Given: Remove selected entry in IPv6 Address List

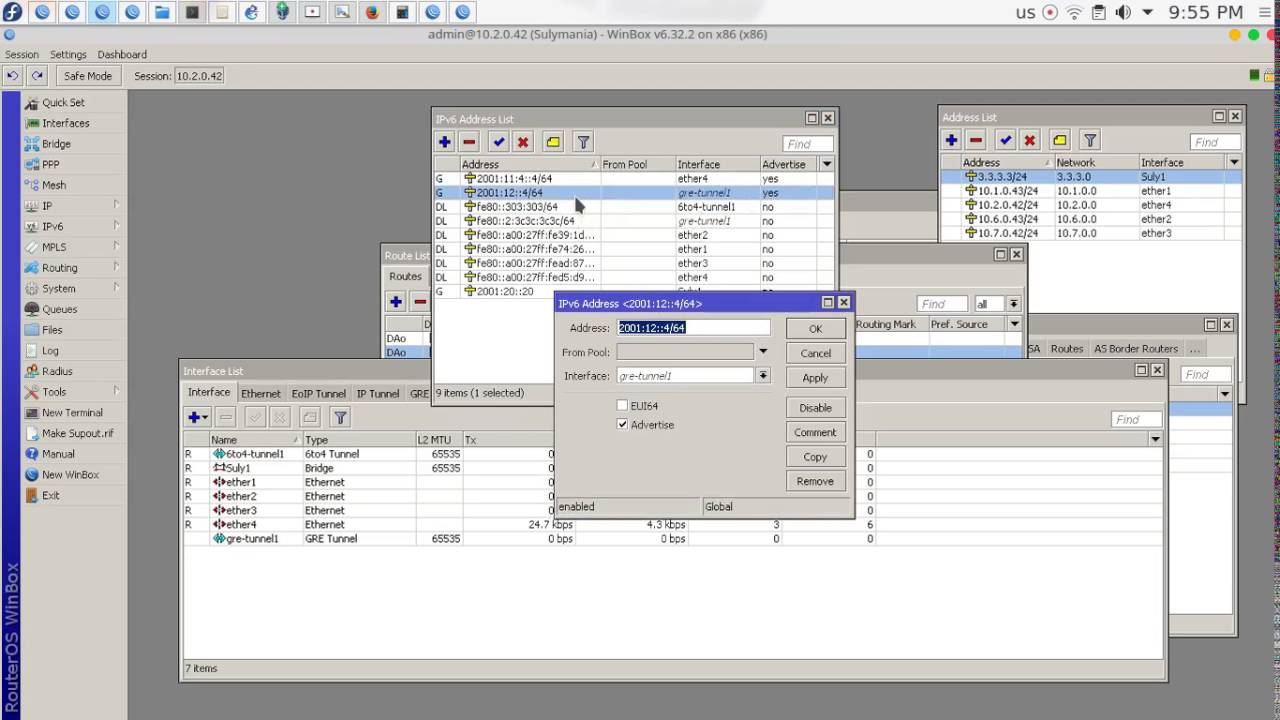Looking at the screenshot, I should pyautogui.click(x=469, y=142).
